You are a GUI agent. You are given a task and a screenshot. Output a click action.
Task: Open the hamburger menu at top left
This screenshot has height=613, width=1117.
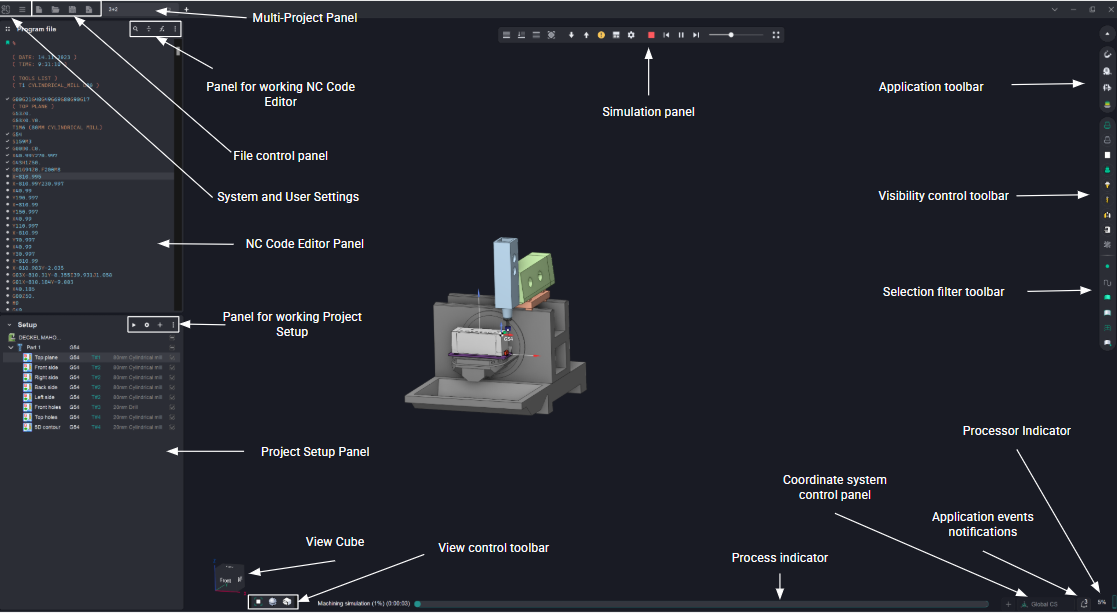(x=22, y=9)
